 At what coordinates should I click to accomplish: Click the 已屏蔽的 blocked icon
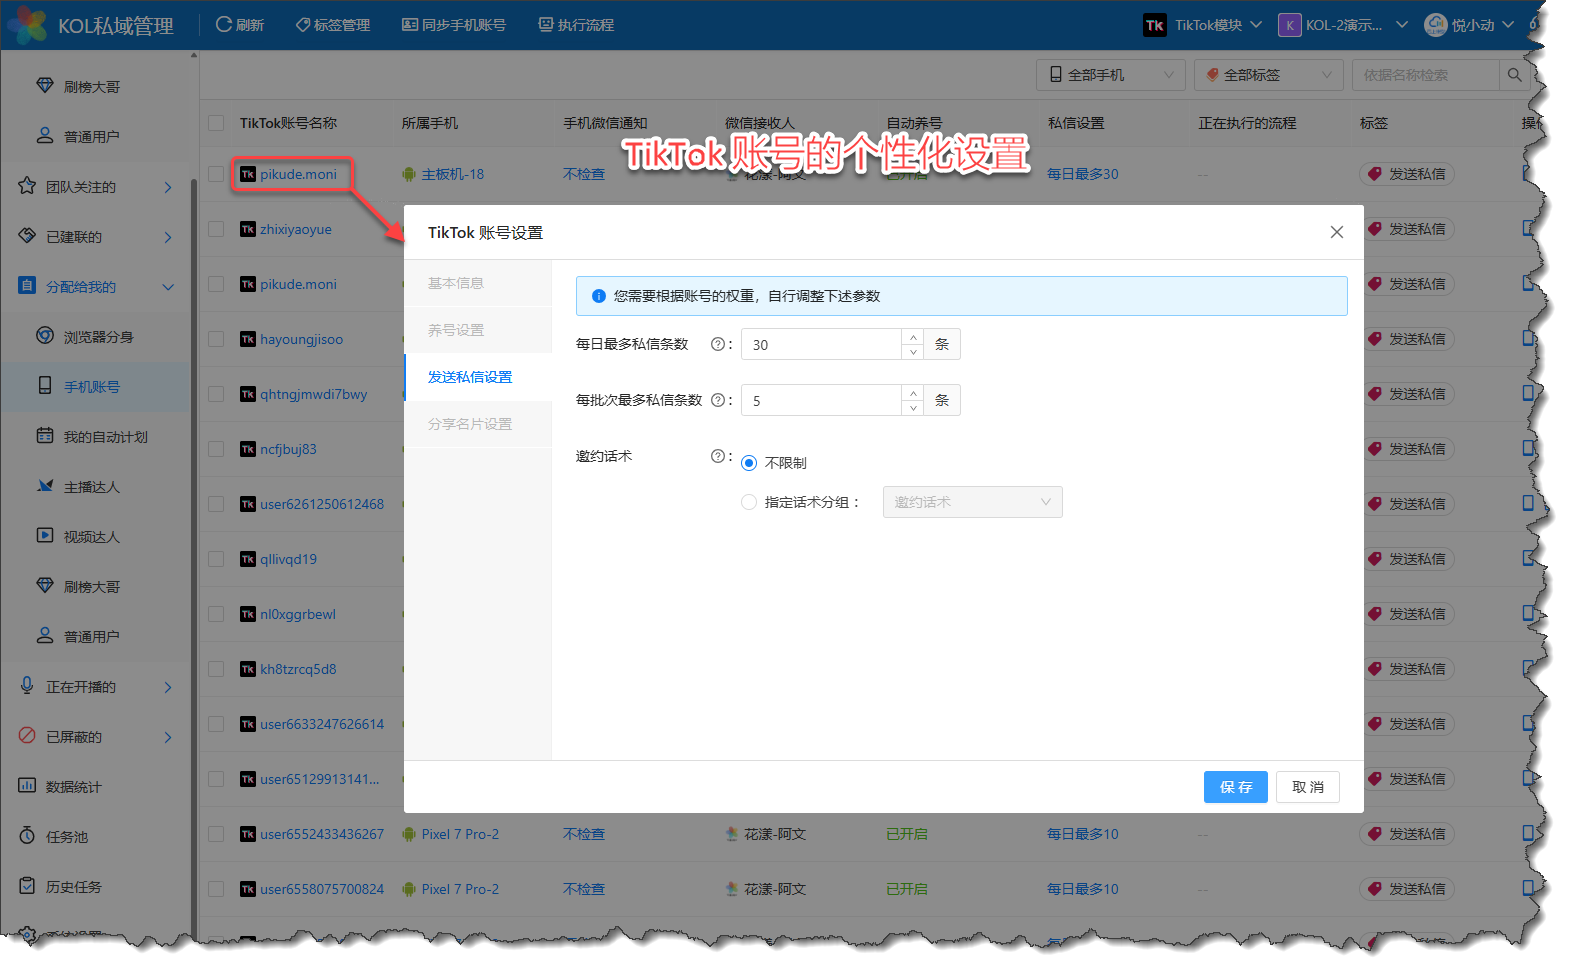tap(27, 735)
